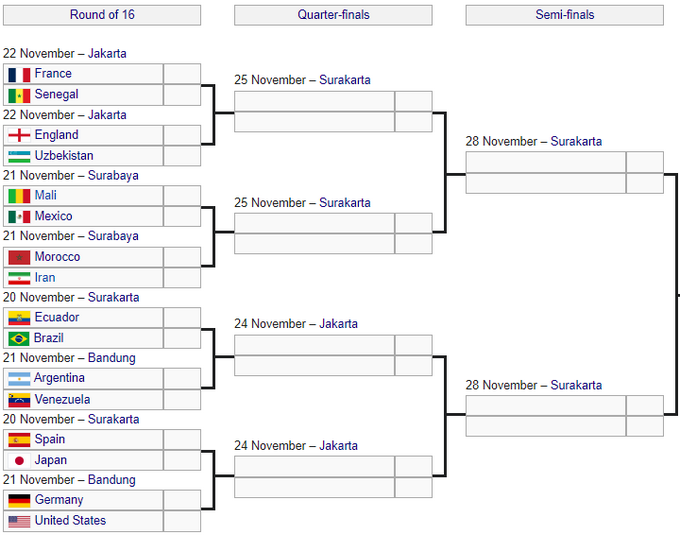Viewport: 680px width, 535px height.
Task: Click the first Surabaya venue link
Action: [x=112, y=176]
